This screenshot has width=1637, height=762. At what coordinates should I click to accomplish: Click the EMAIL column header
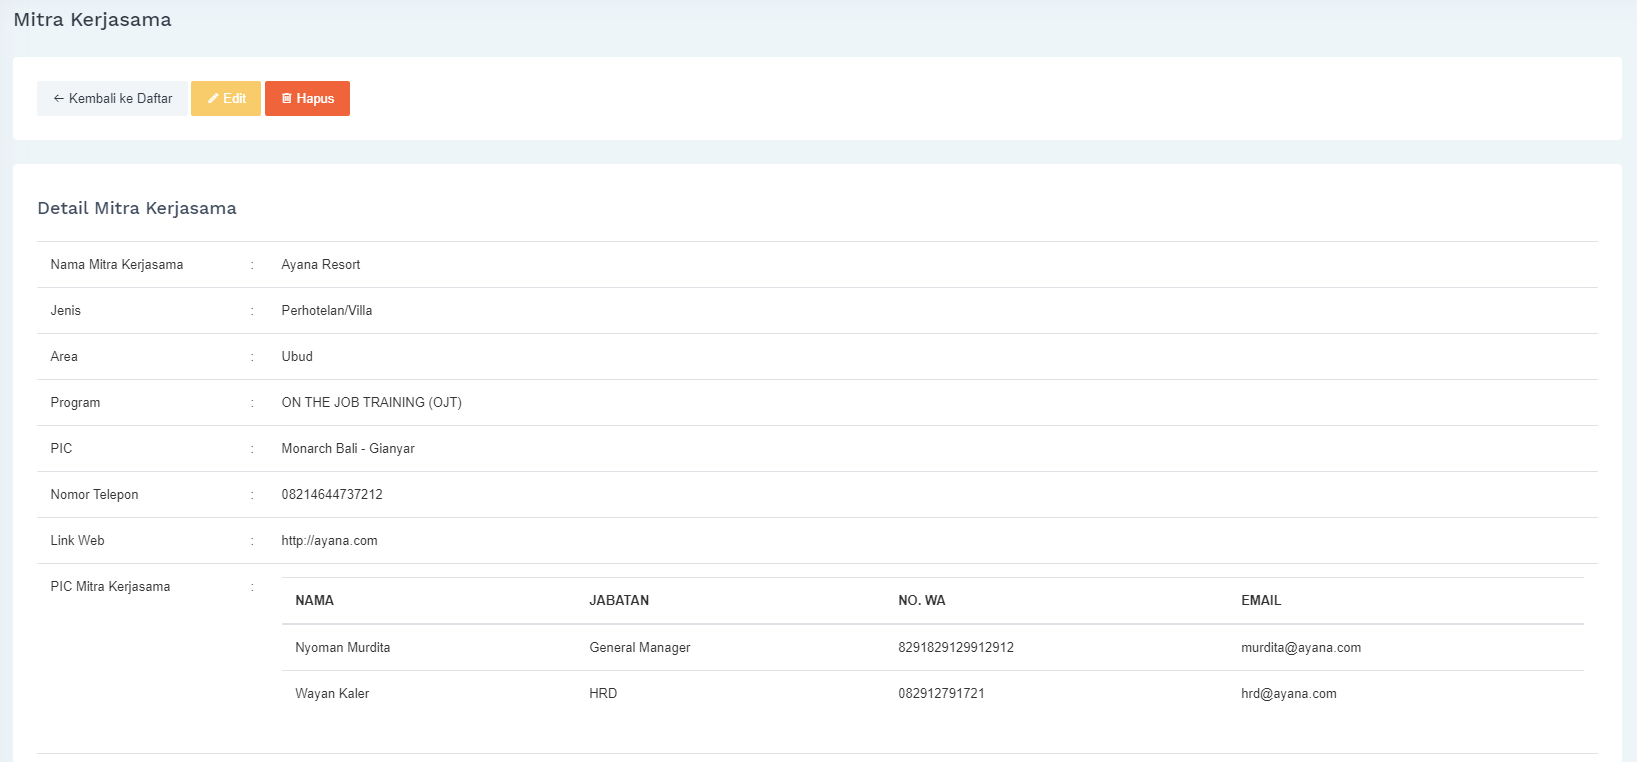click(x=1260, y=601)
